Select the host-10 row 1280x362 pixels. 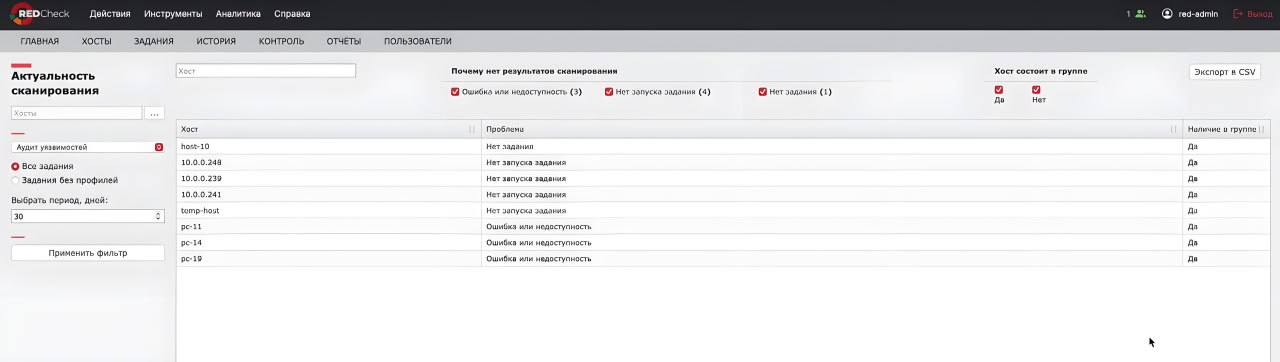(724, 146)
